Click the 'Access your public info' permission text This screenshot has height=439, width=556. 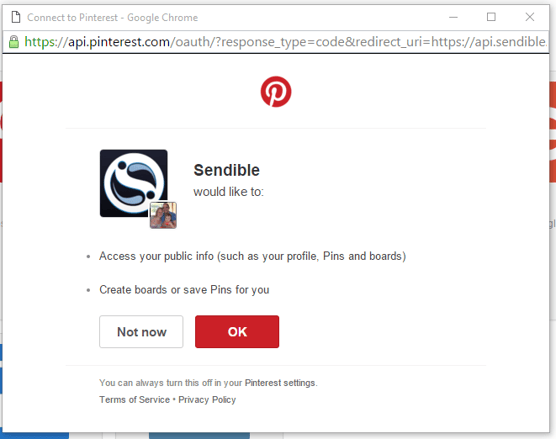[252, 256]
